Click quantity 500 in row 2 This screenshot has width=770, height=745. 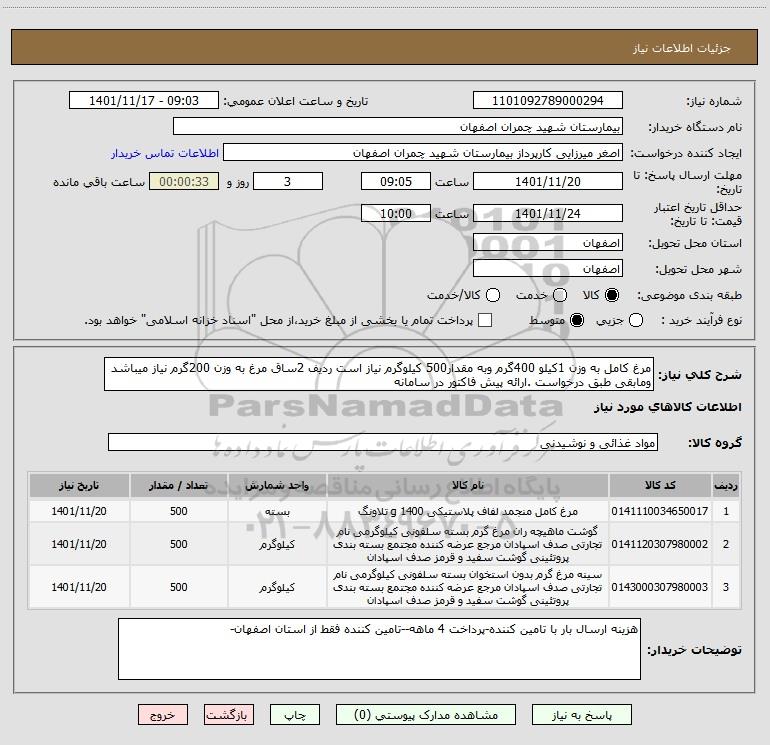coord(179,544)
